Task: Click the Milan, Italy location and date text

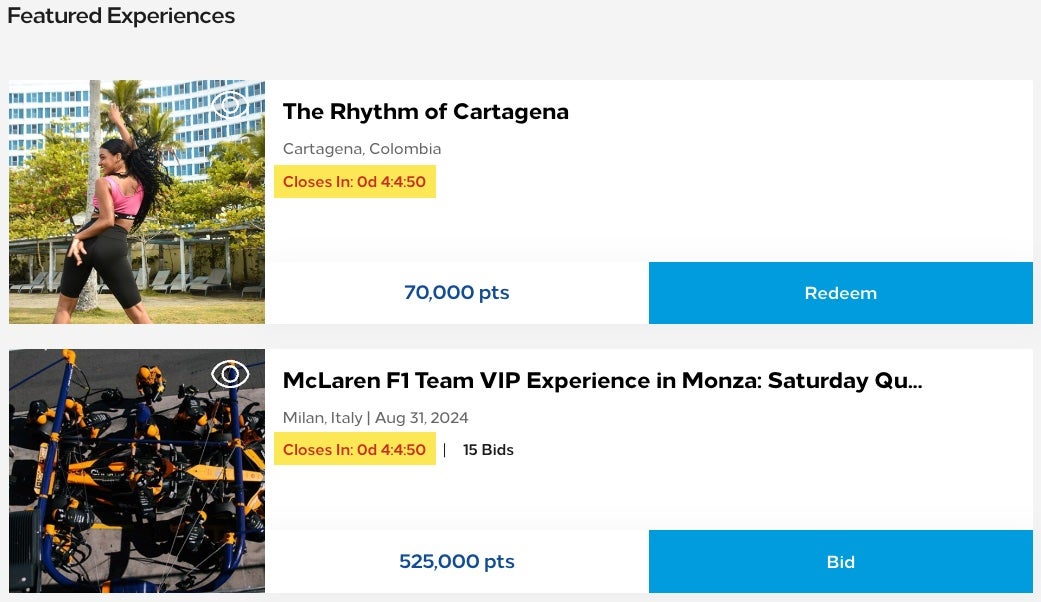Action: pyautogui.click(x=375, y=417)
